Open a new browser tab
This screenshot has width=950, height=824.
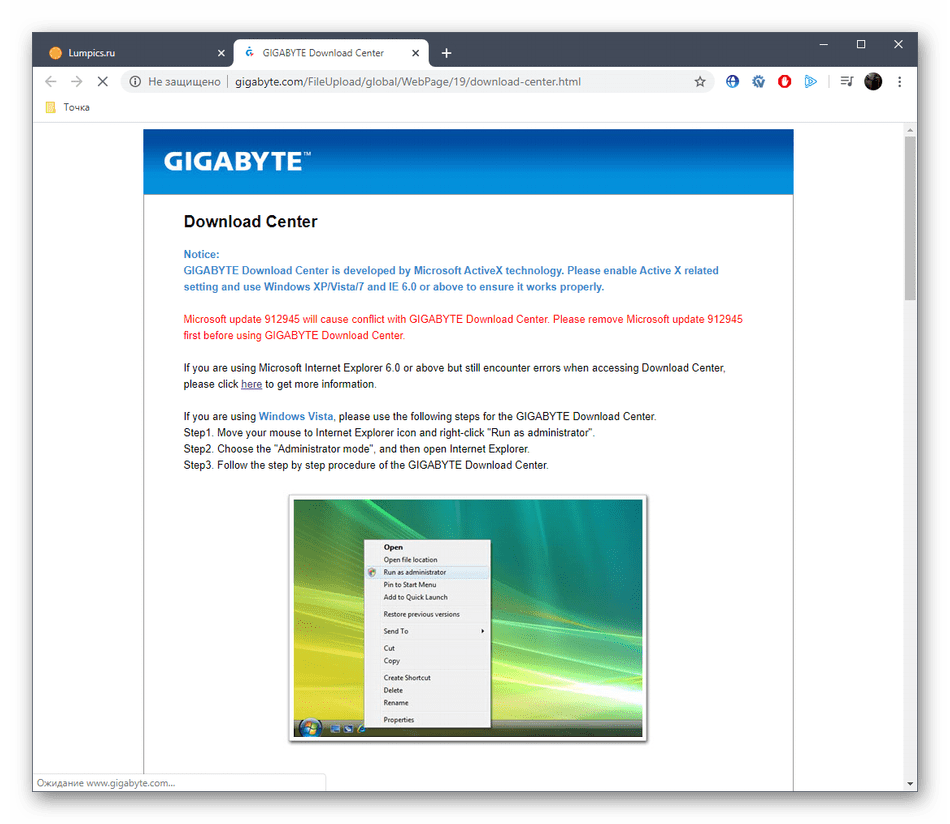[x=446, y=53]
